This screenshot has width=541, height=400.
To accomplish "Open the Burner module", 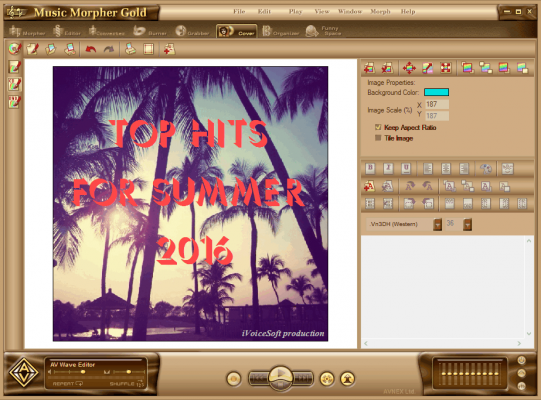I will (x=150, y=31).
